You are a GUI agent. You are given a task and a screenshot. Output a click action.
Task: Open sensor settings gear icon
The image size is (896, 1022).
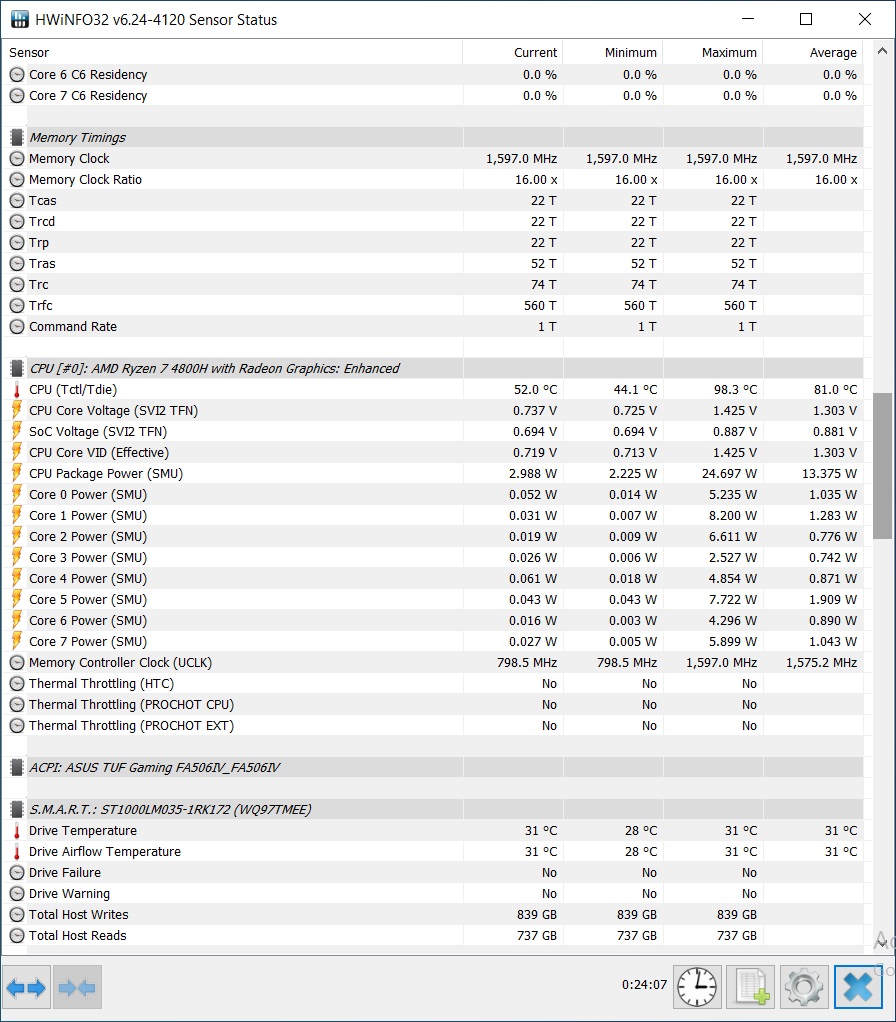point(804,987)
